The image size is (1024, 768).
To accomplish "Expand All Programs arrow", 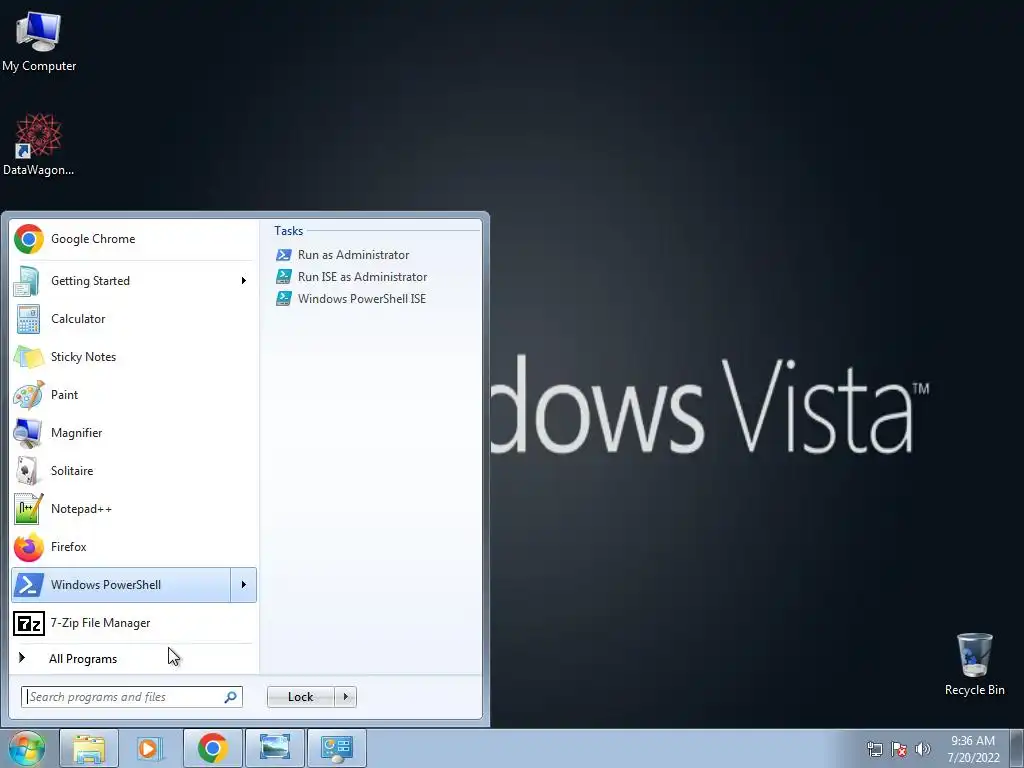I will (x=22, y=658).
